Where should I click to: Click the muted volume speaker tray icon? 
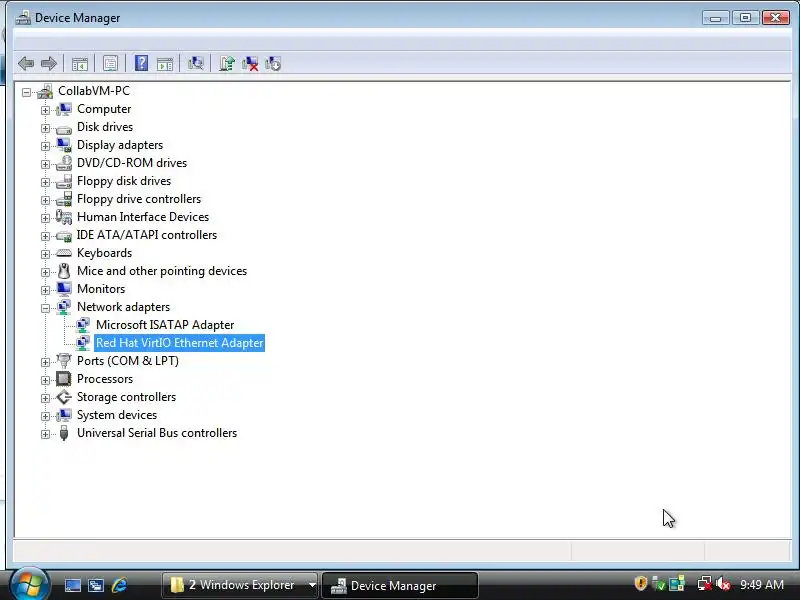click(723, 583)
